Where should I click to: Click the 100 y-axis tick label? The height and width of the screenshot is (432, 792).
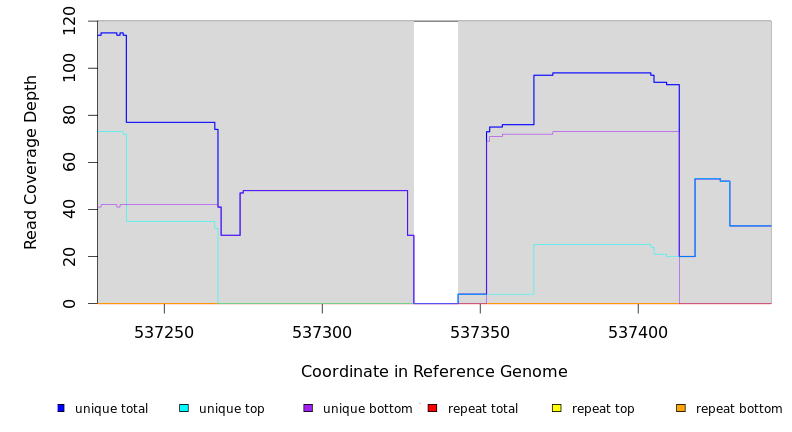click(x=69, y=68)
